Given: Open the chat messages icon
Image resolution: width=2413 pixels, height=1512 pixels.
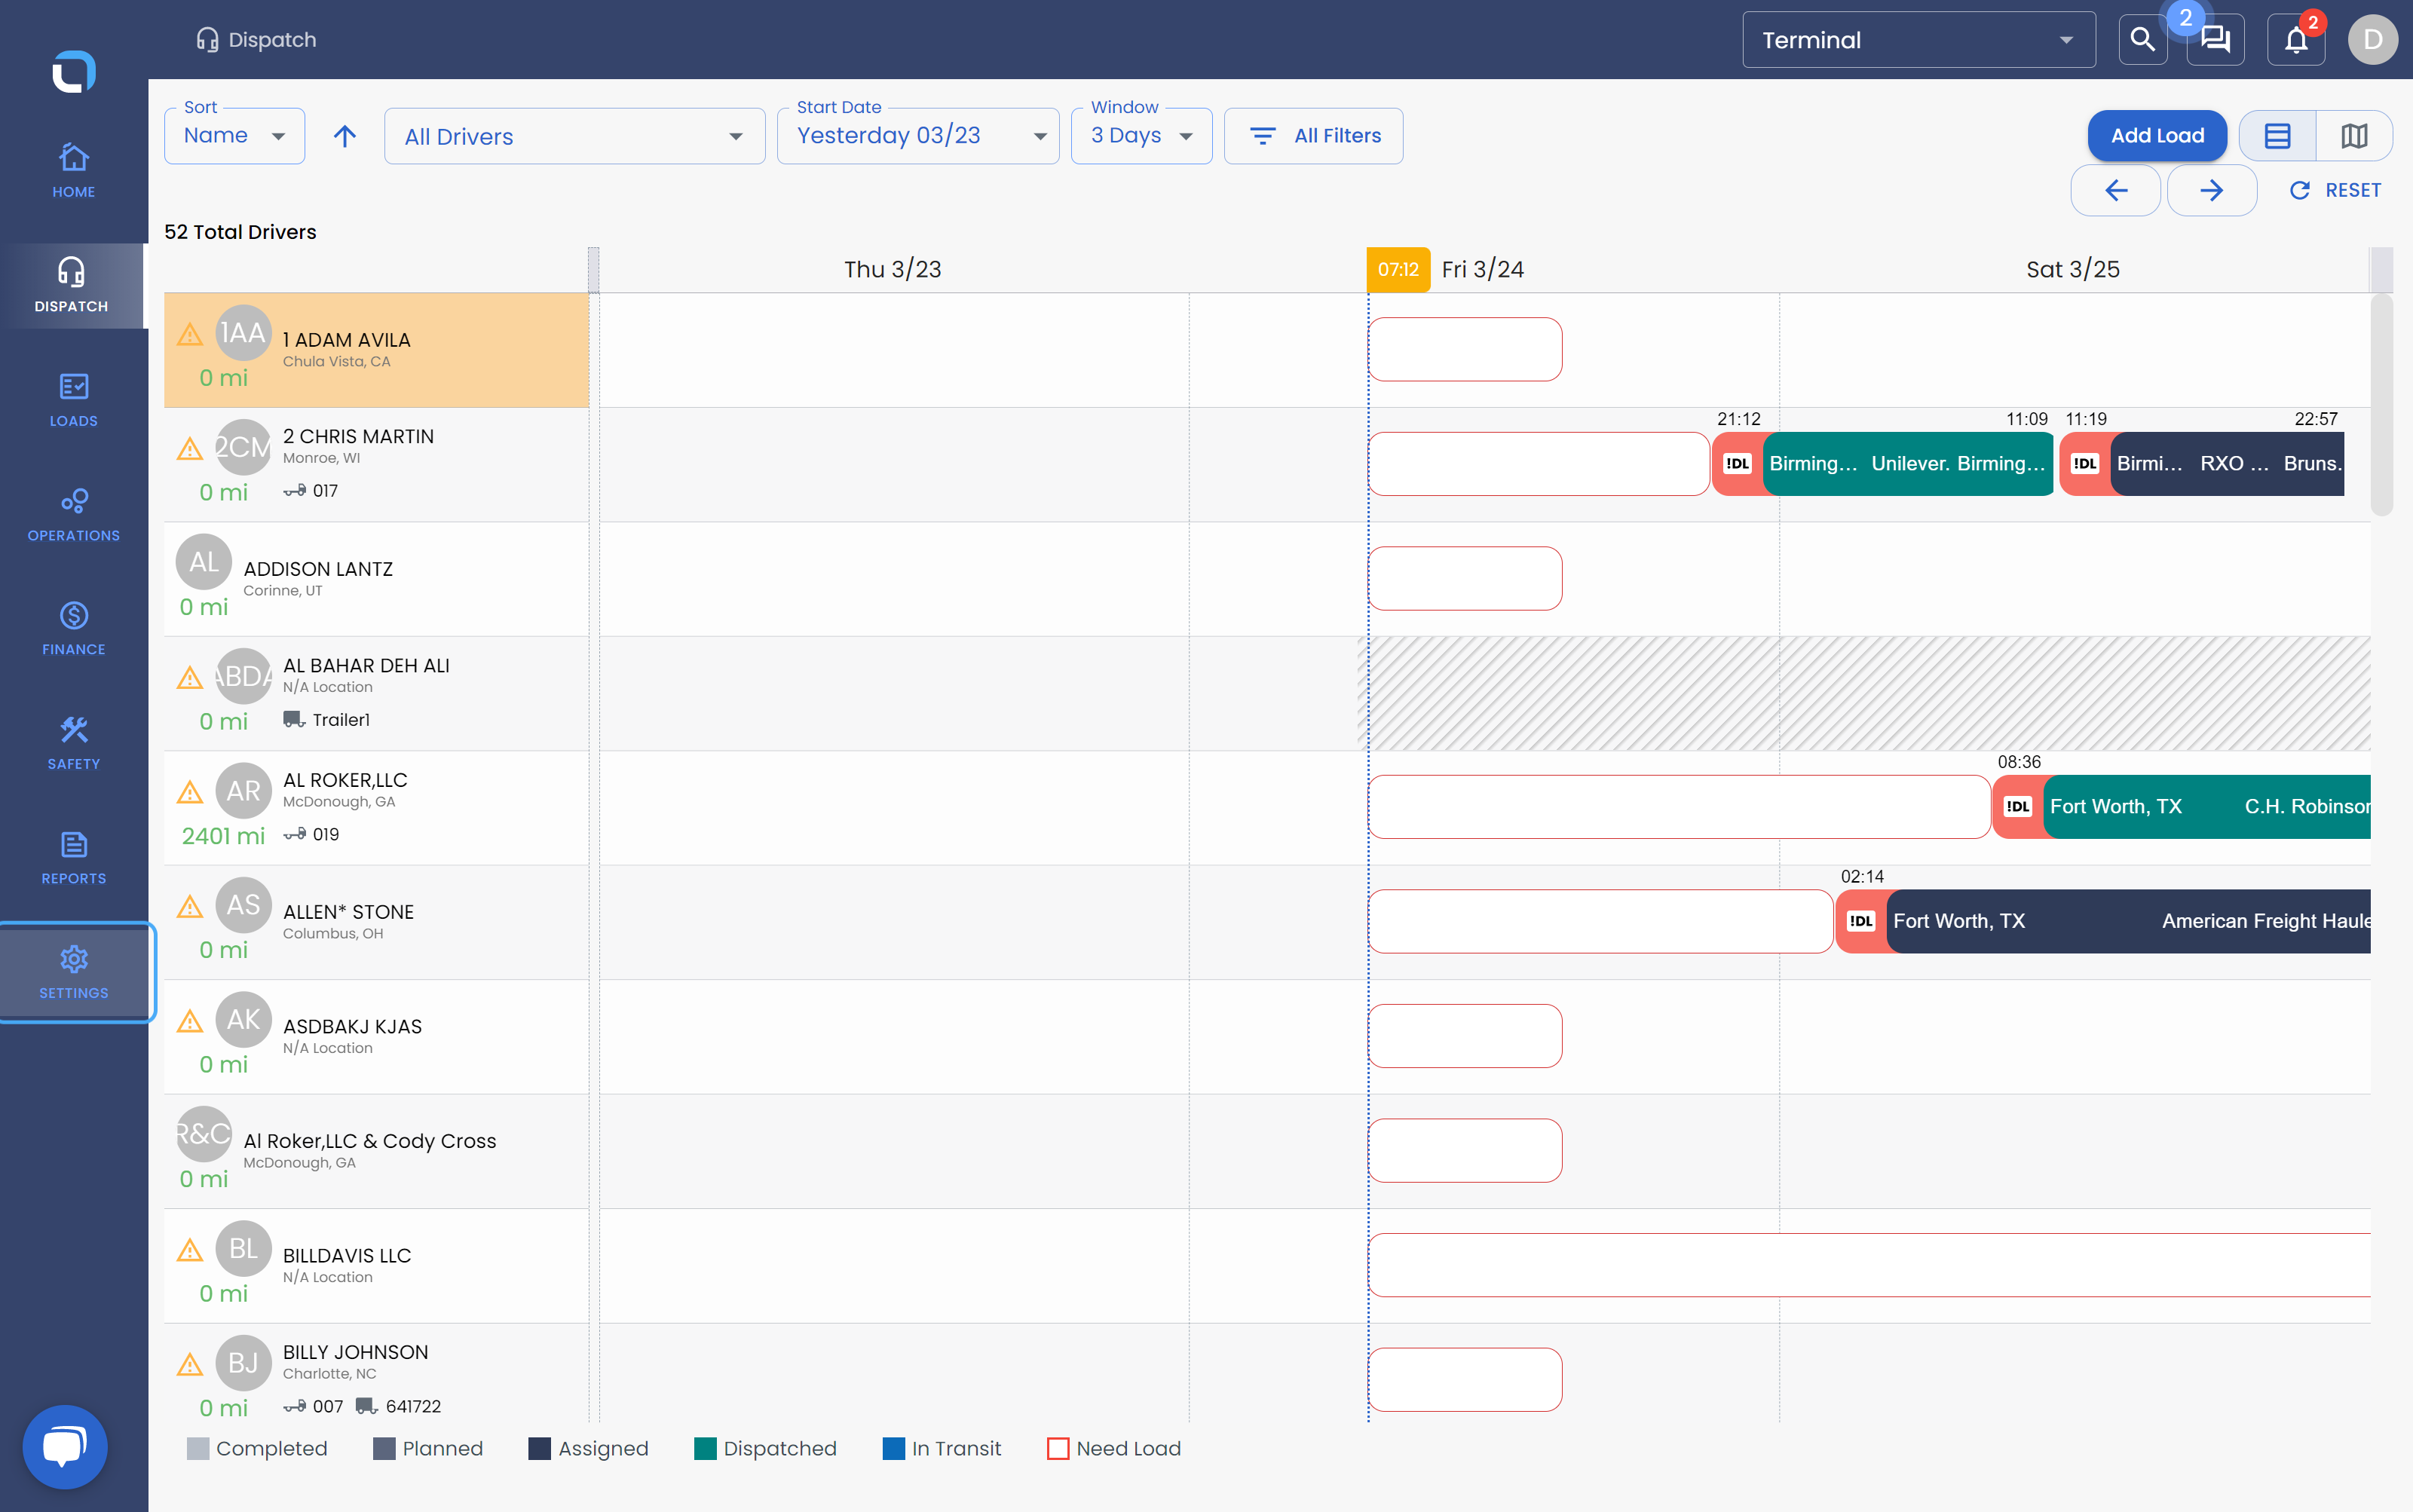Looking at the screenshot, I should pos(2215,40).
